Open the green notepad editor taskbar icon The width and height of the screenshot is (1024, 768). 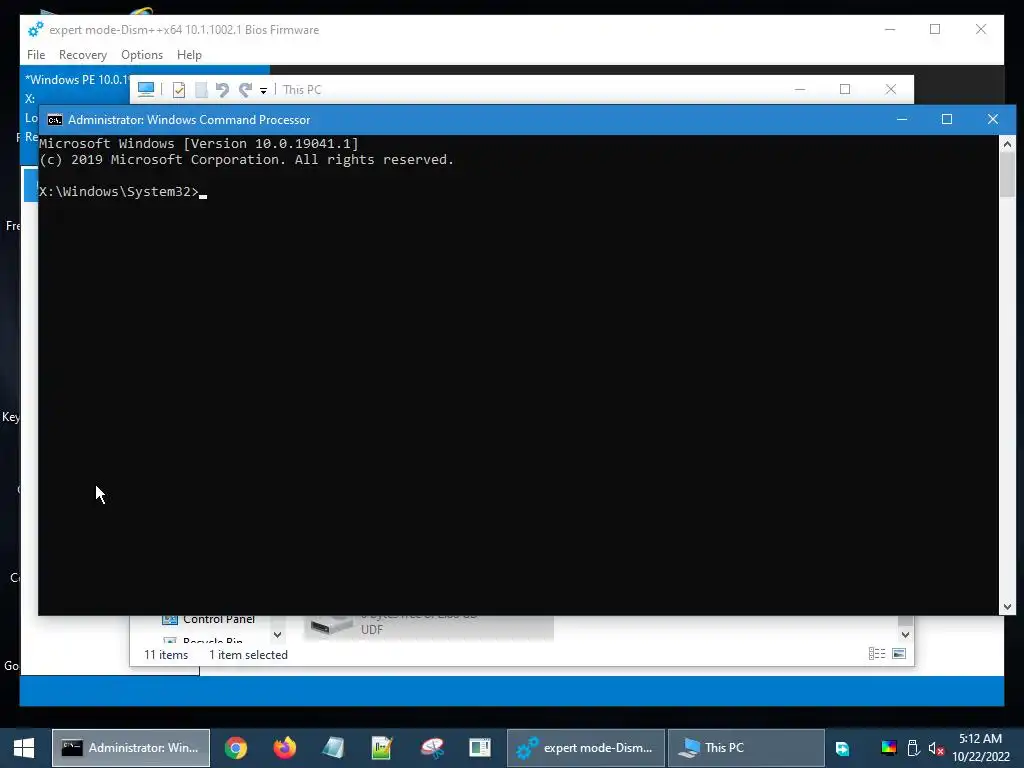(382, 748)
